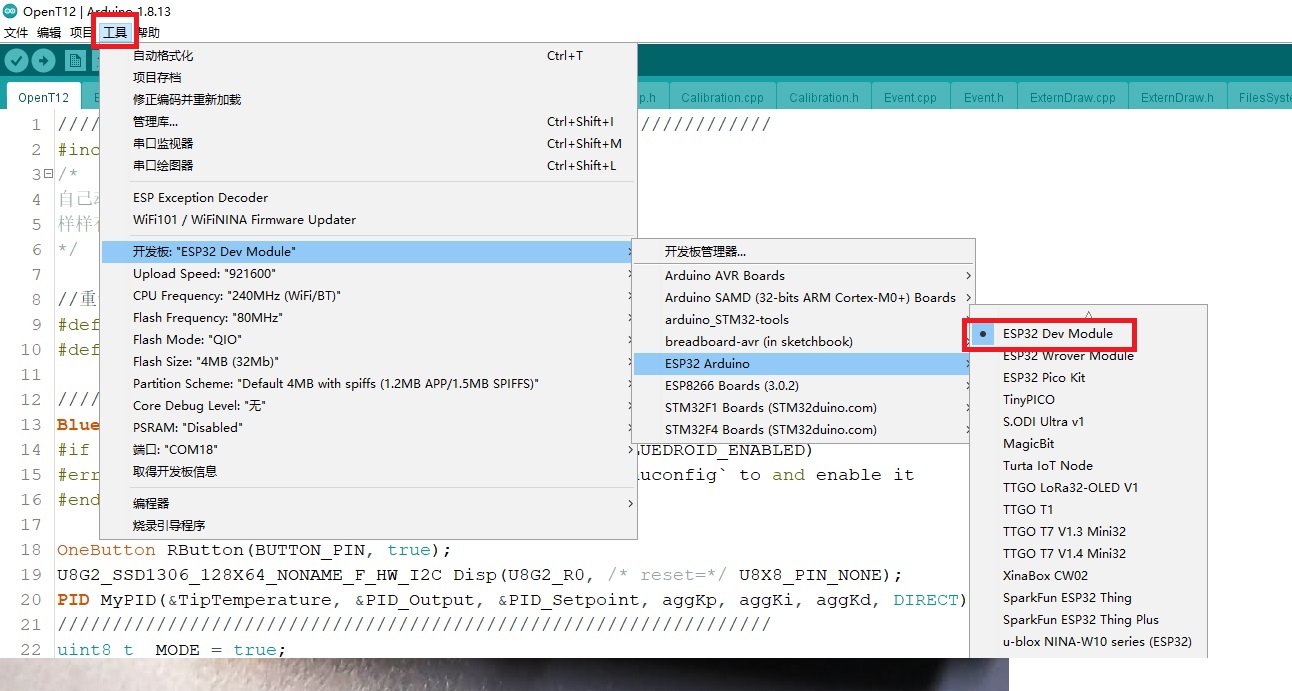This screenshot has height=691, width=1292.
Task: Switch to the Event.h tab
Action: (983, 97)
